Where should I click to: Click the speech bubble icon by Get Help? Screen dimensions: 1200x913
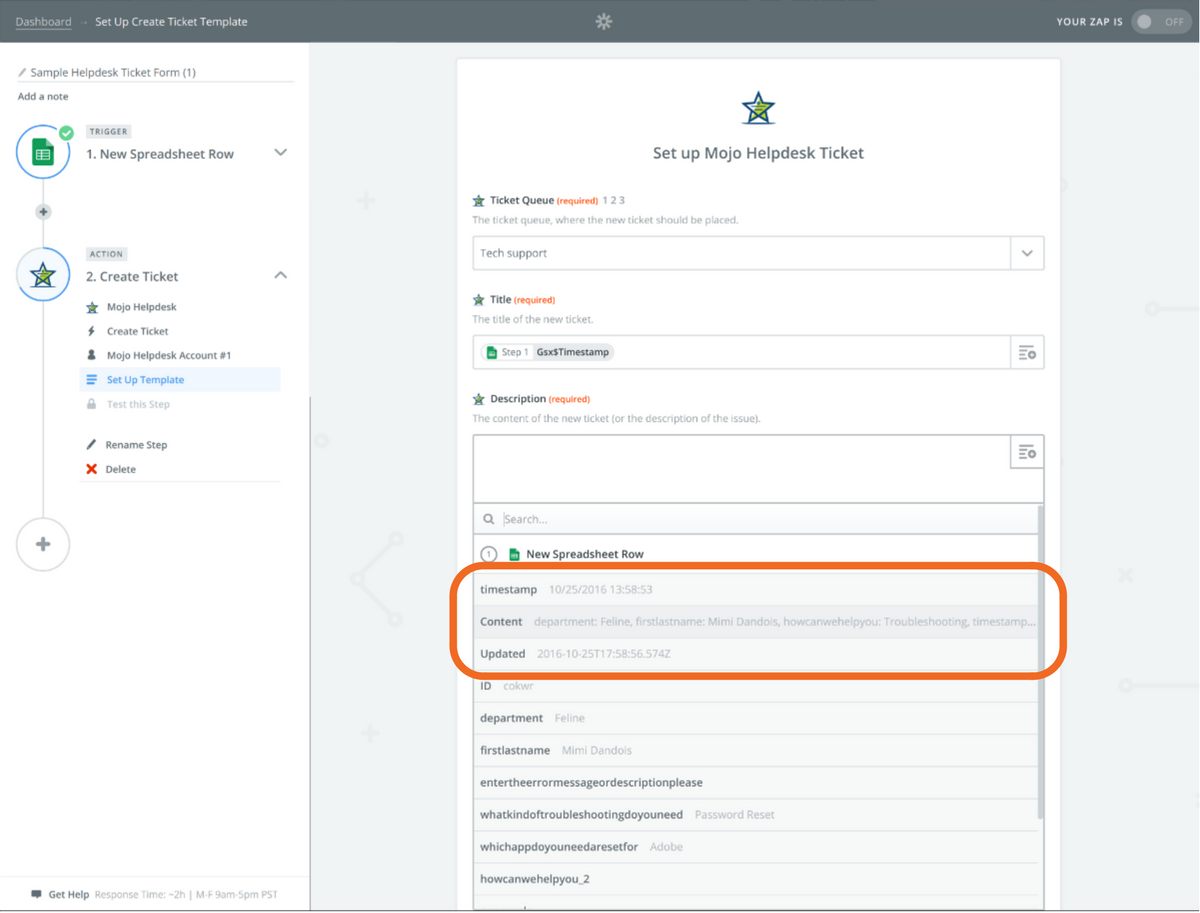36,894
